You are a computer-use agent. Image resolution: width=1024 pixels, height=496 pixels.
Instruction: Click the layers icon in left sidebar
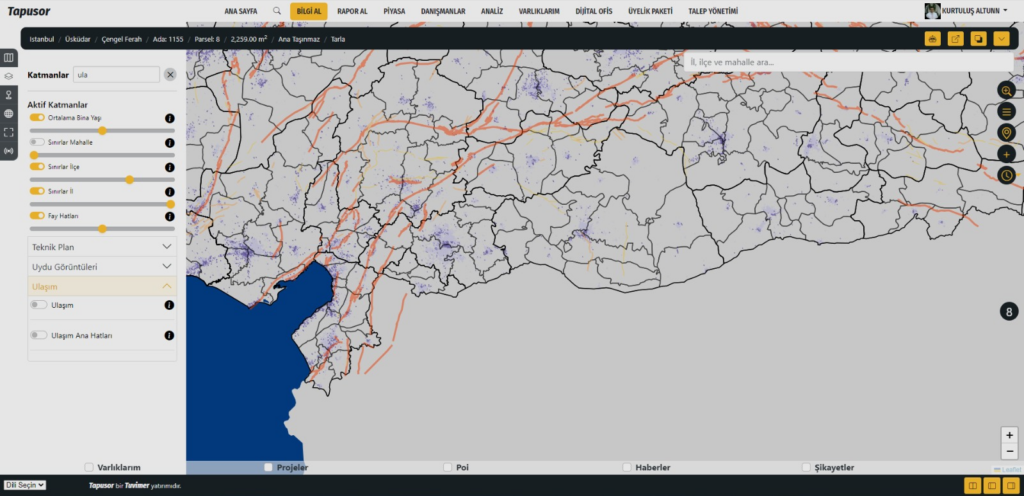9,75
